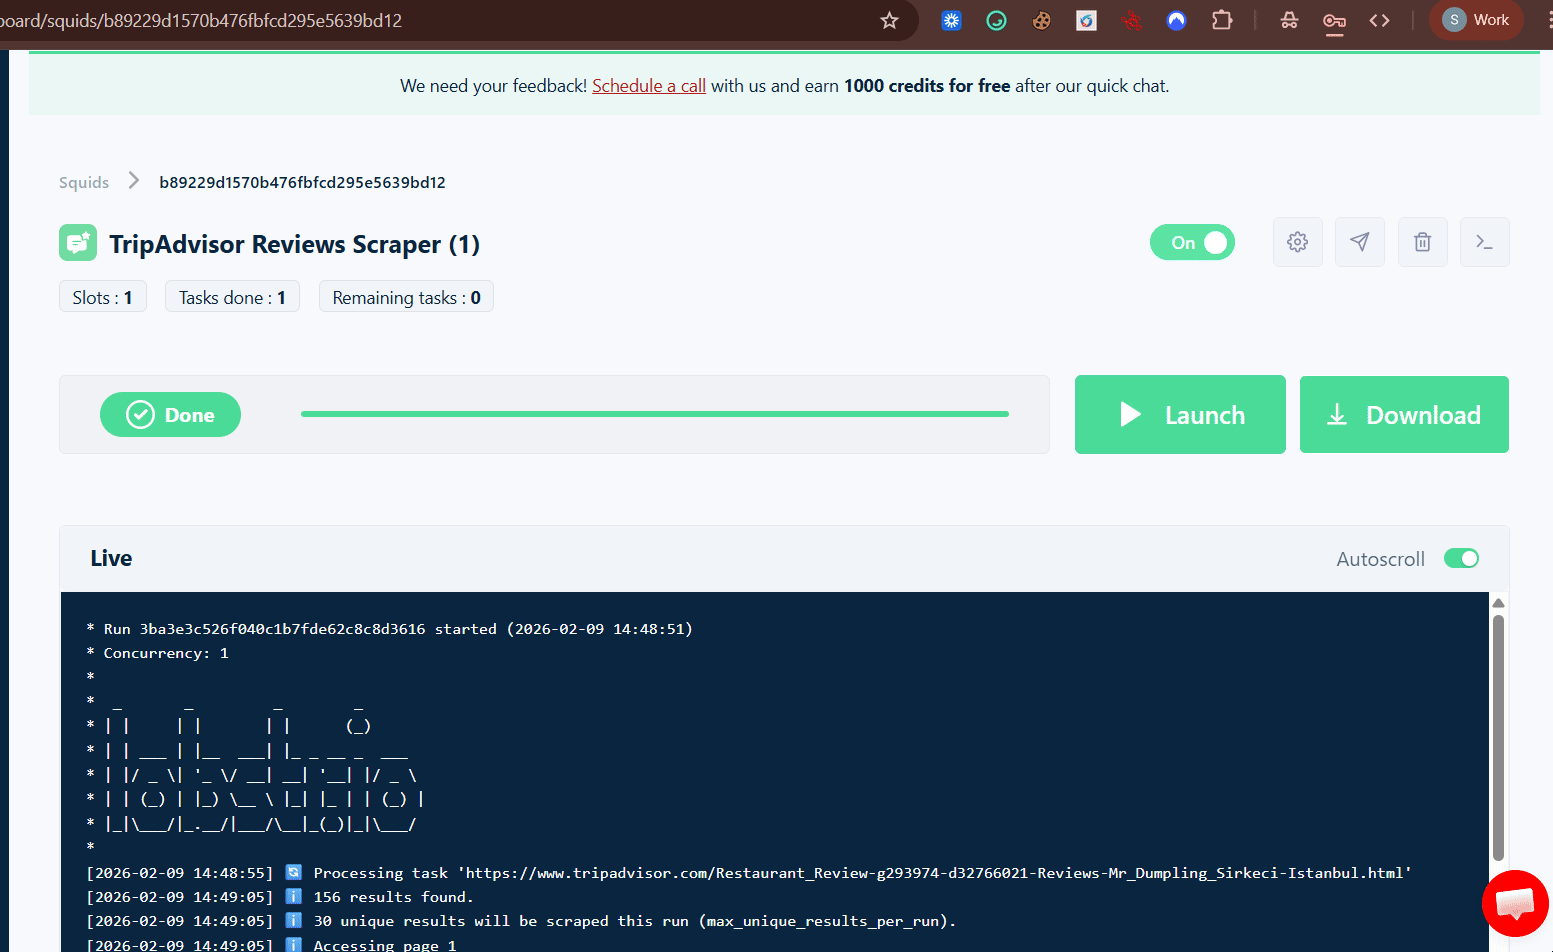1553x952 pixels.
Task: Open the password manager key icon
Action: point(1333,20)
